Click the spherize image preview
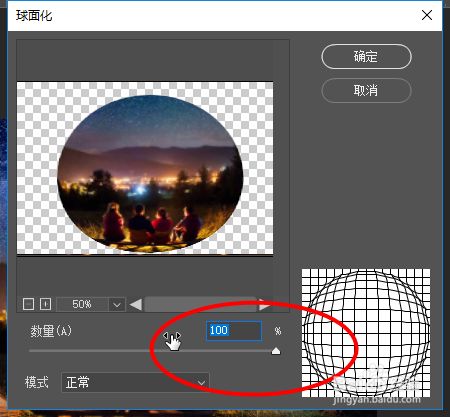 click(145, 168)
